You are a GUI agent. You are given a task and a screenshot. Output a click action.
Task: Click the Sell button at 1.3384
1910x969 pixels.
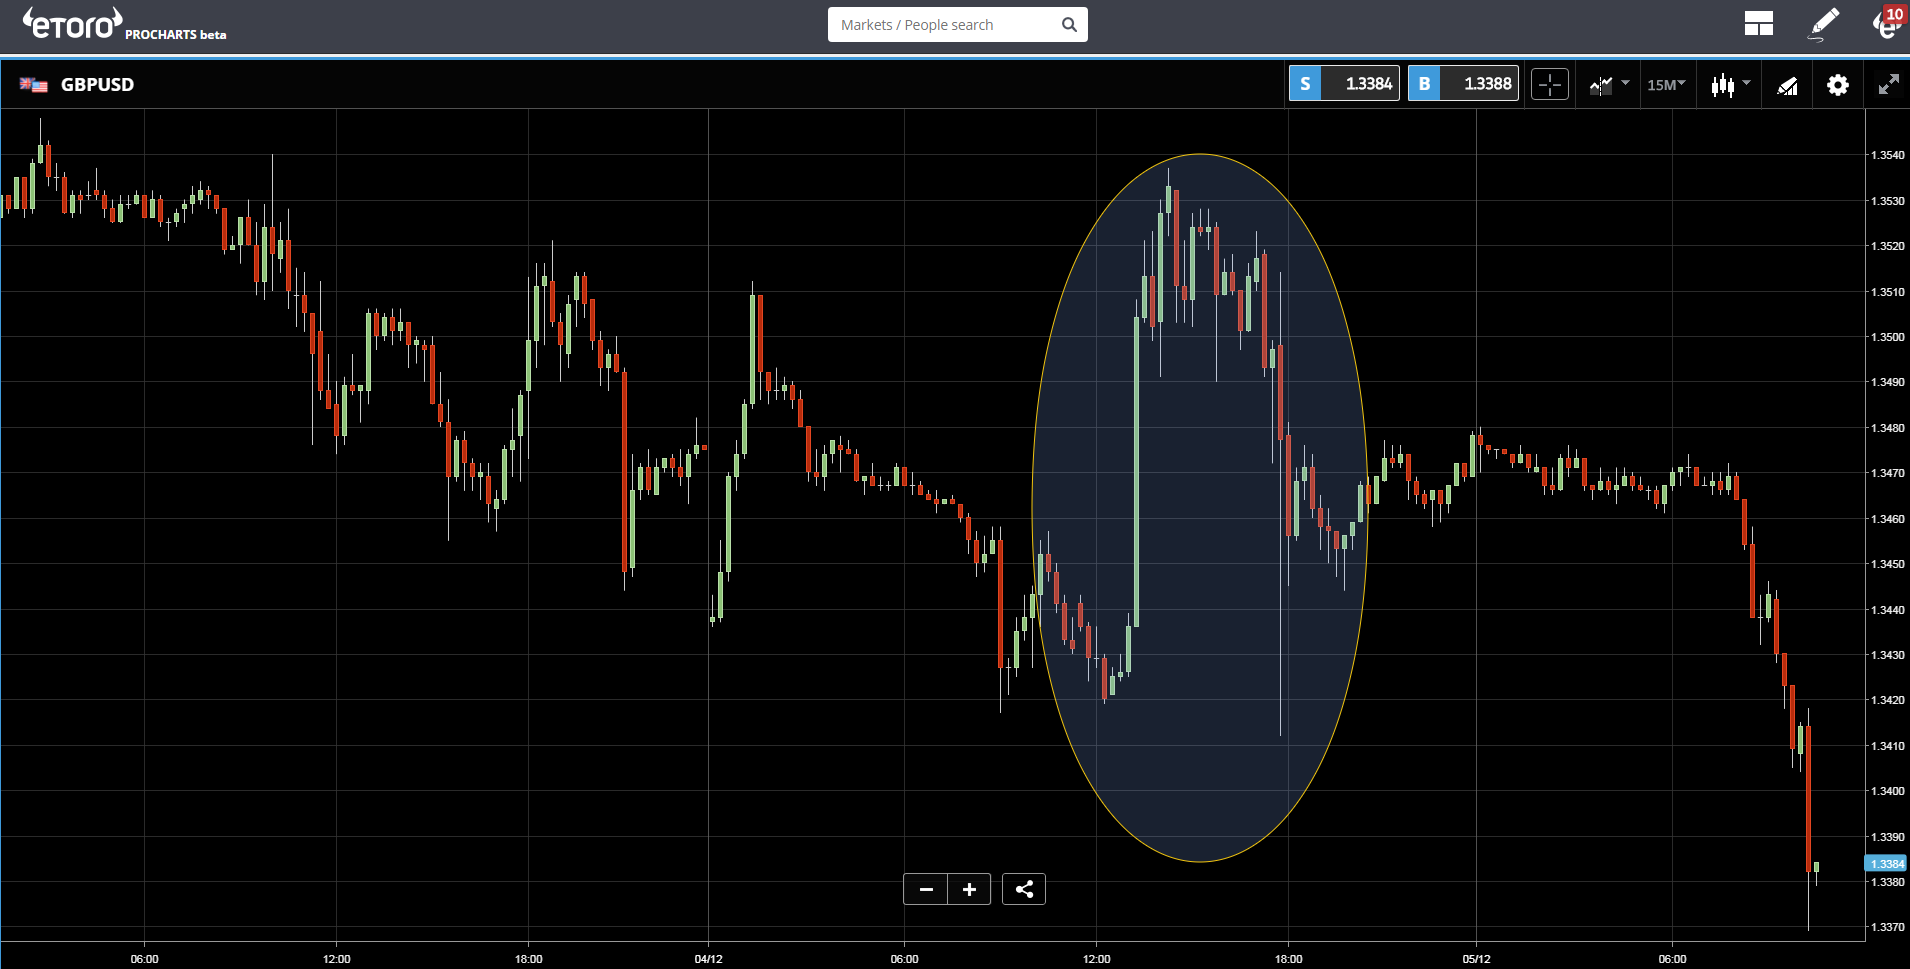[1344, 84]
